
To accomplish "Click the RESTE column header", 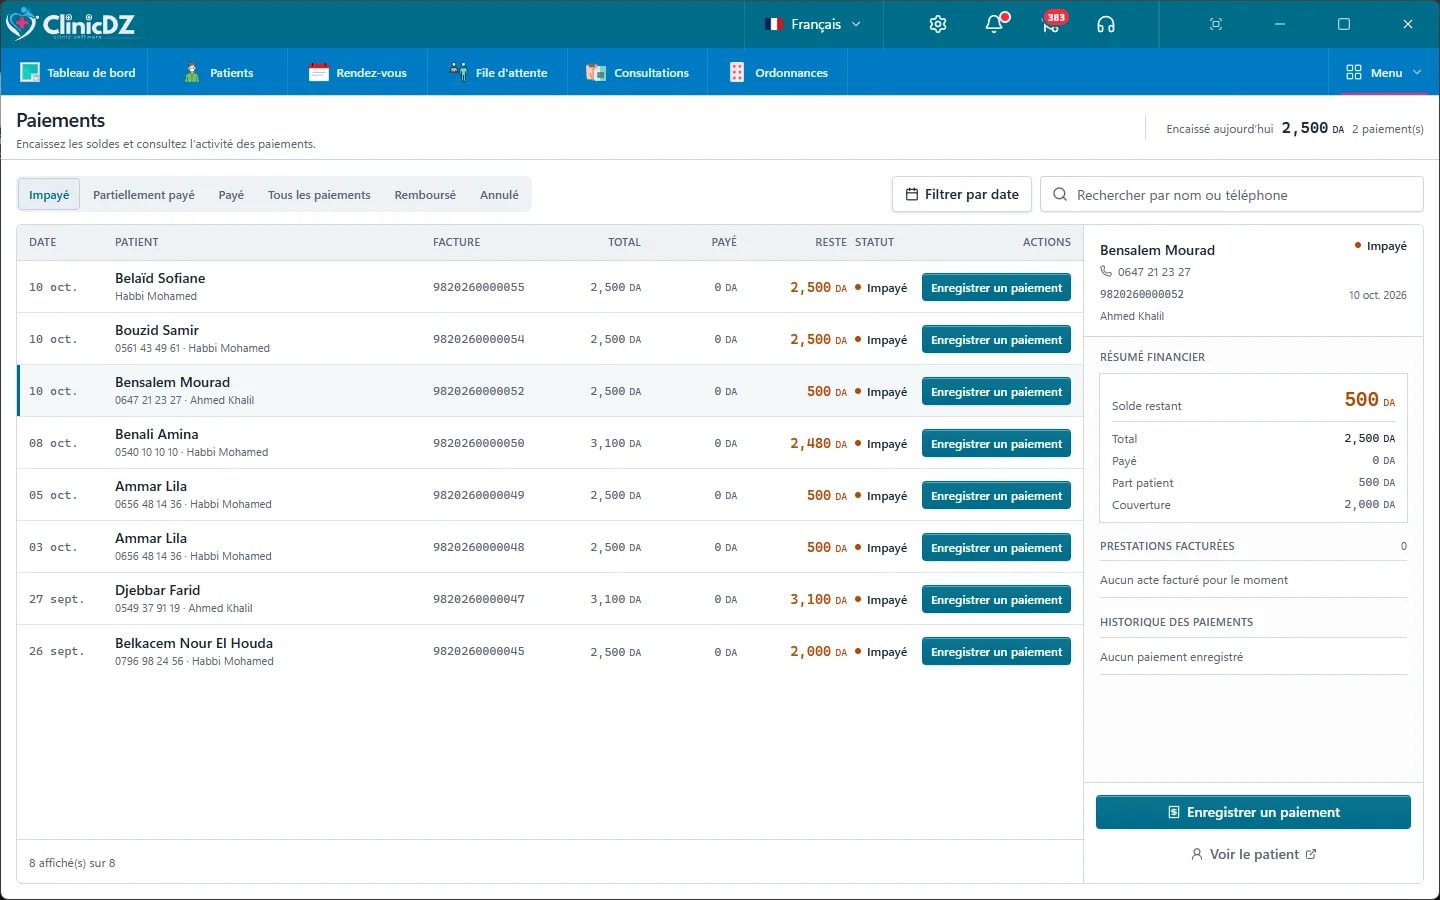I will [830, 242].
